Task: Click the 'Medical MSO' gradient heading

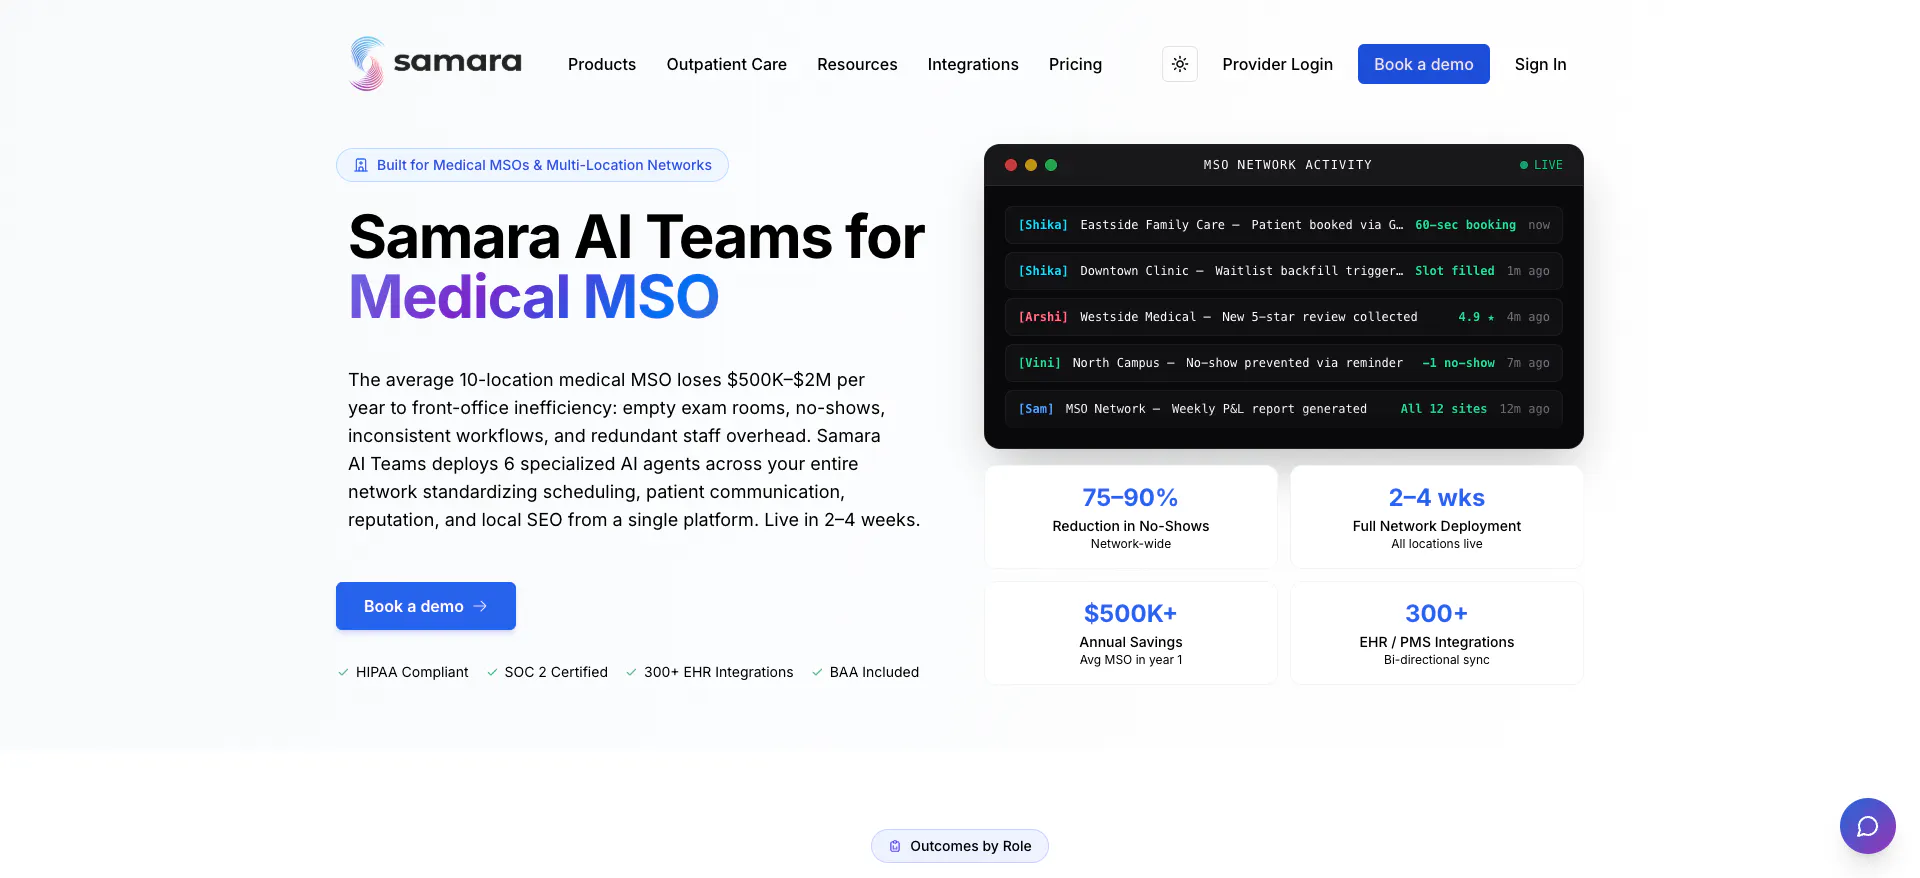Action: point(534,297)
